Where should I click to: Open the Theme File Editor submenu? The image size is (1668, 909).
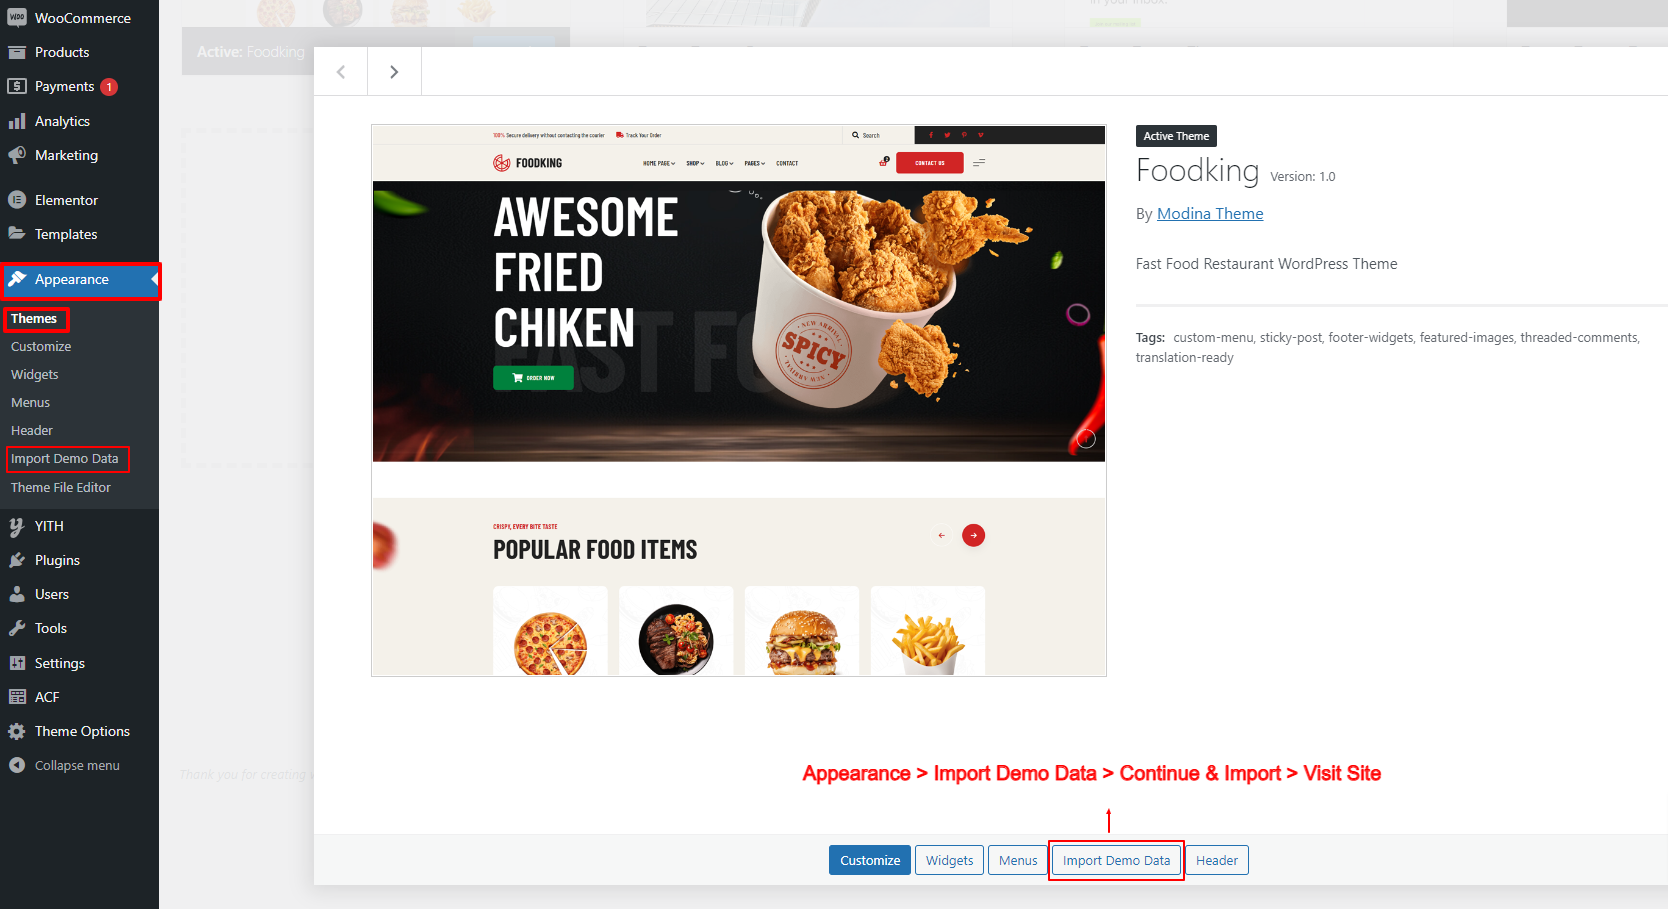pyautogui.click(x=61, y=487)
